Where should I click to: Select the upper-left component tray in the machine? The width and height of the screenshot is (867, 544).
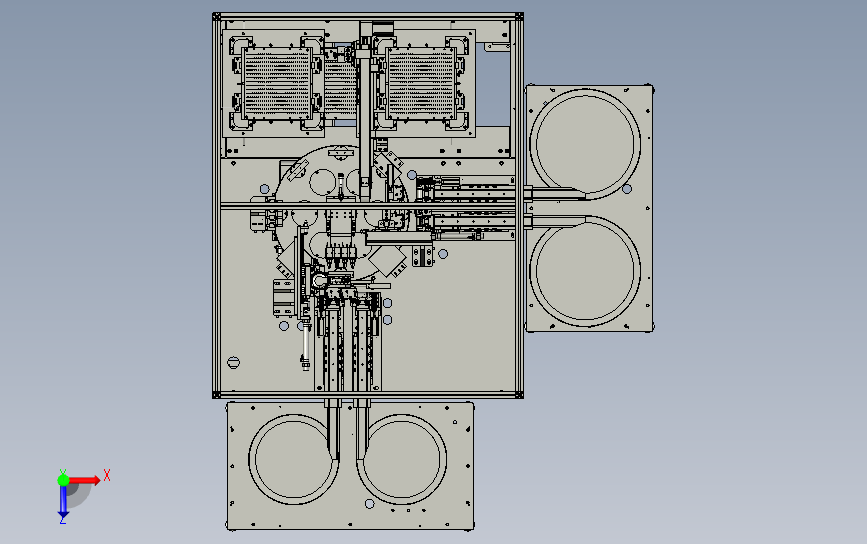pyautogui.click(x=277, y=83)
